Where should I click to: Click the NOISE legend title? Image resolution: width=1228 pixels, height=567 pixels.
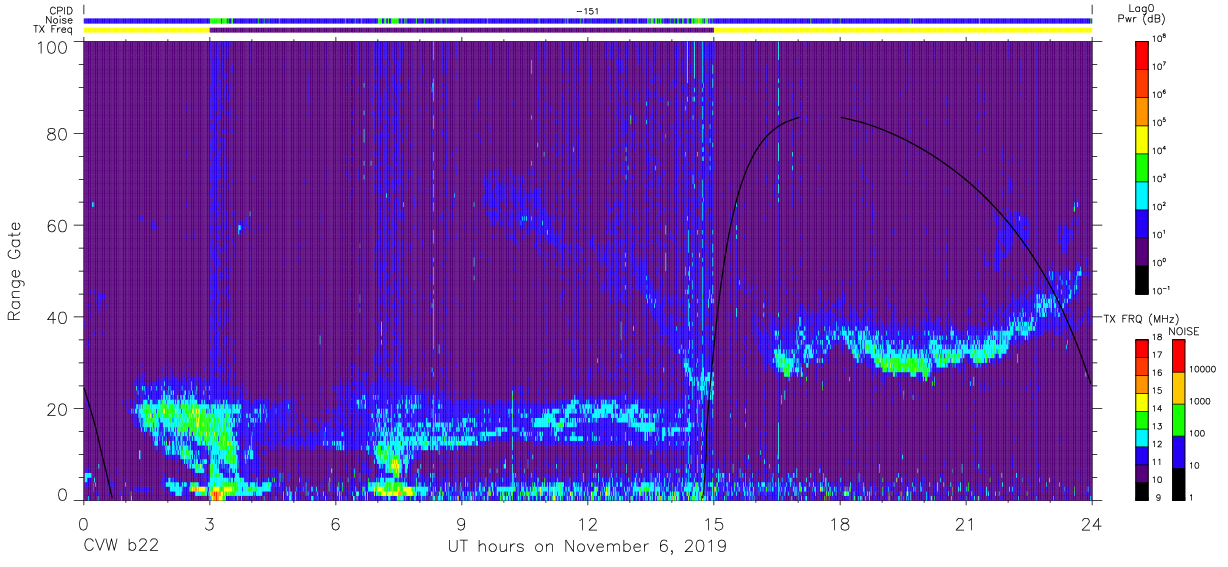tap(1185, 331)
